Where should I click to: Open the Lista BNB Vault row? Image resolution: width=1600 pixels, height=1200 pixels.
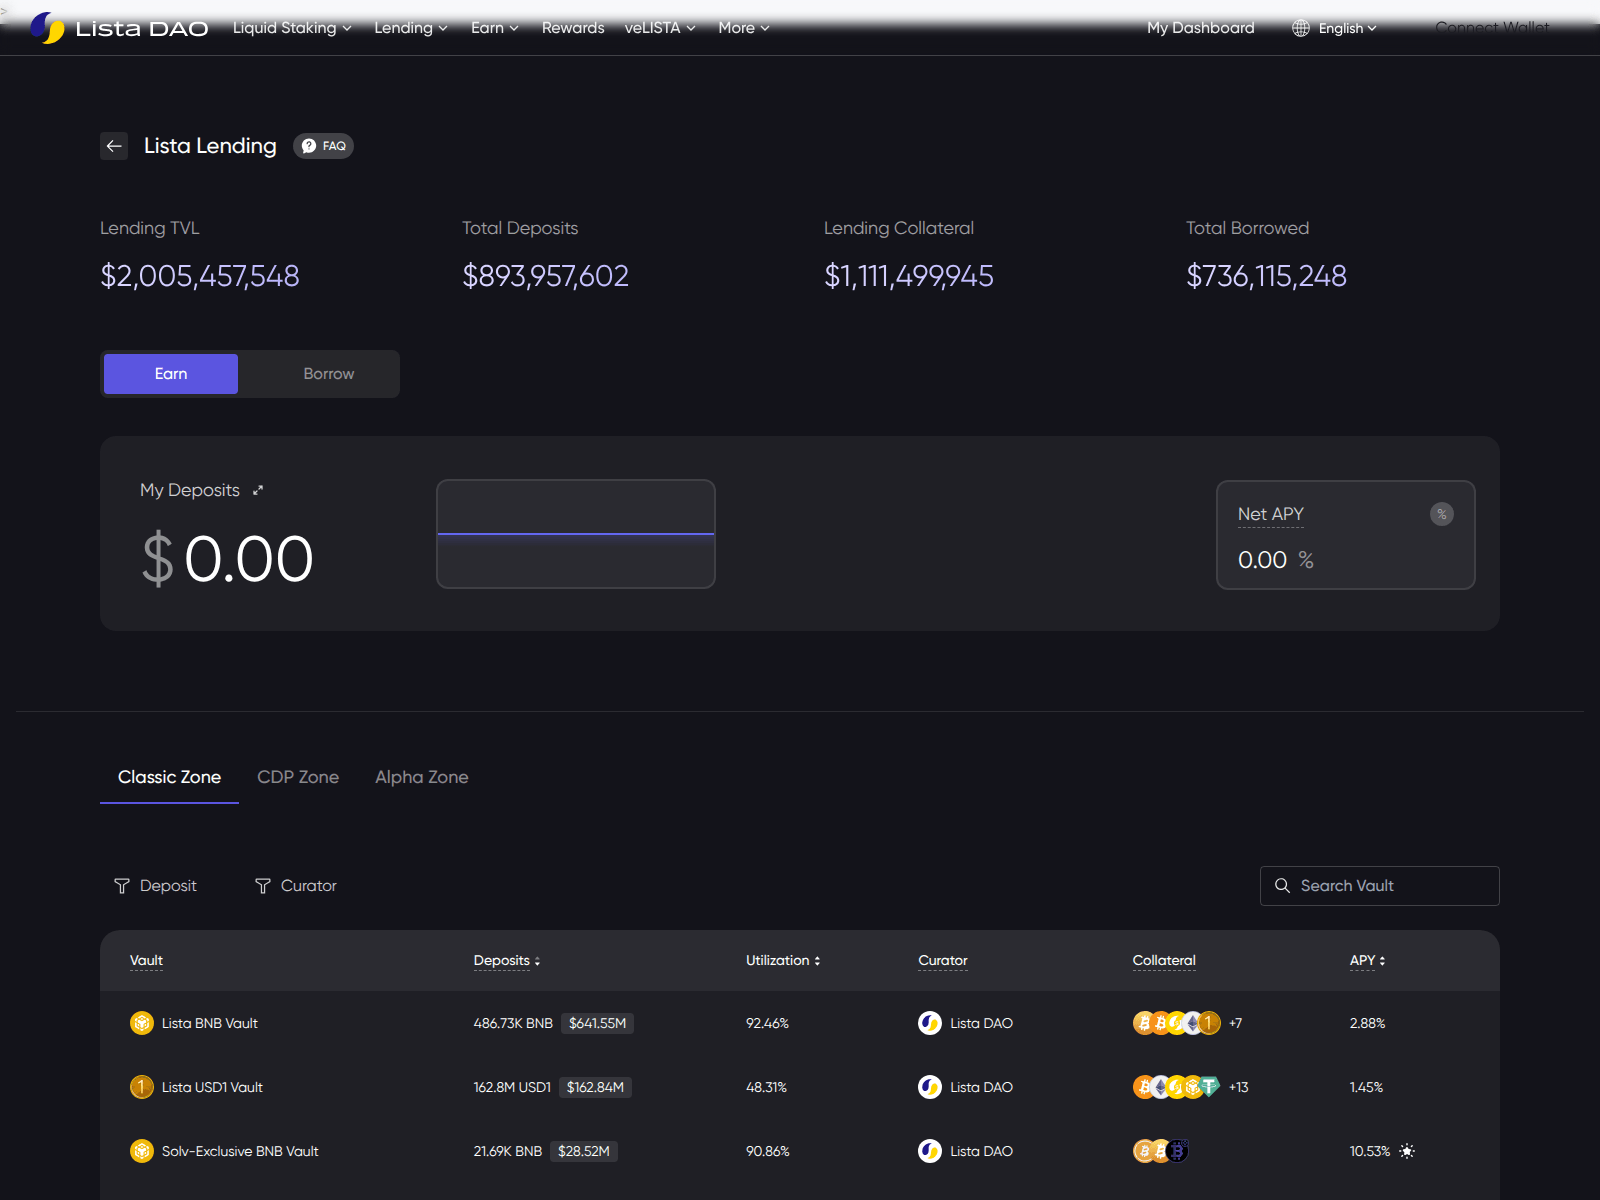[800, 1023]
